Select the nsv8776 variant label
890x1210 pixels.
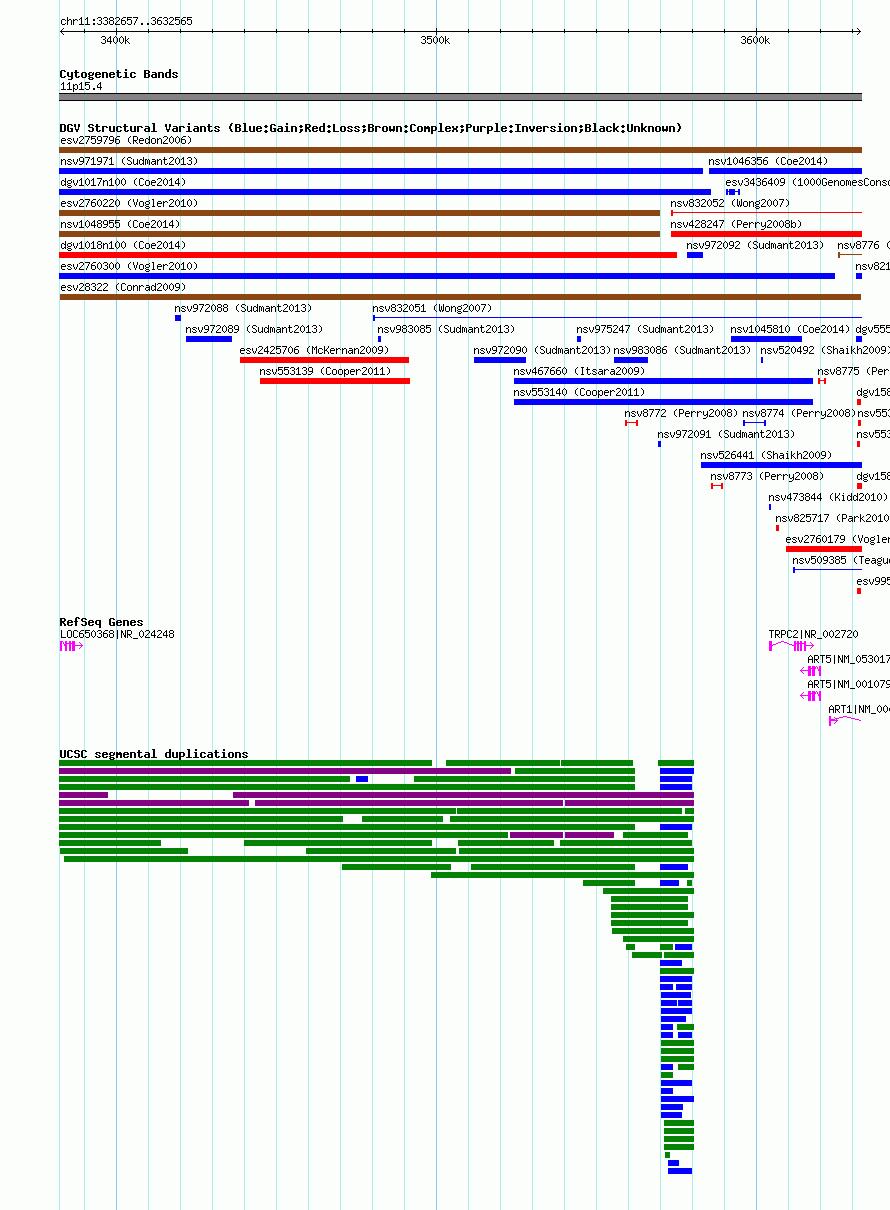[863, 245]
